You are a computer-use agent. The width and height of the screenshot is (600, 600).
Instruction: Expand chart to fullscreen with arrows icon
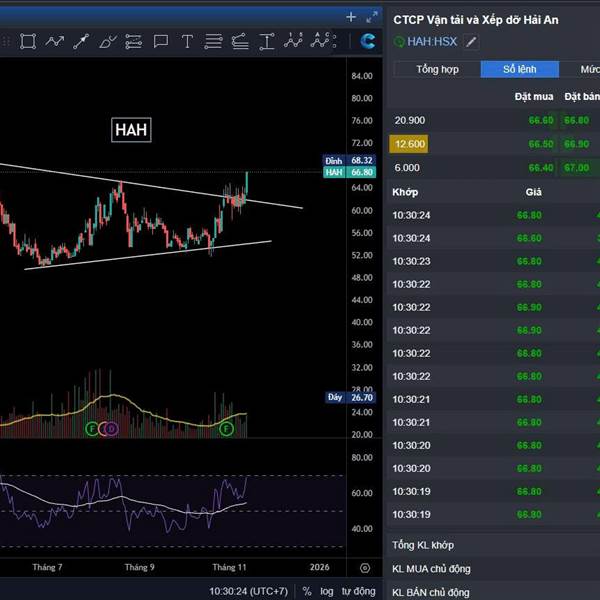[x=372, y=17]
